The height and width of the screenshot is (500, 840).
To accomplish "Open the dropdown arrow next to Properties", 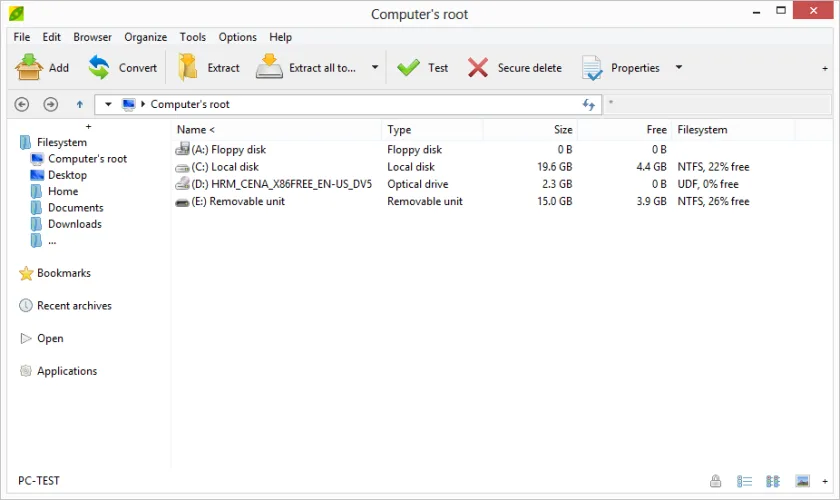I will click(679, 68).
